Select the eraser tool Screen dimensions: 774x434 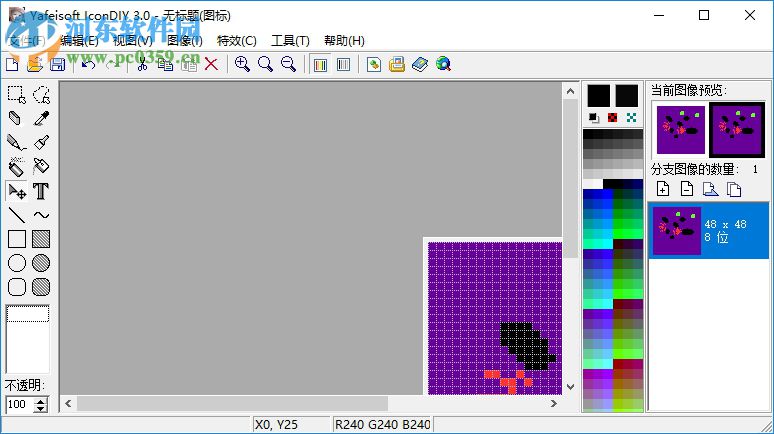click(x=17, y=118)
